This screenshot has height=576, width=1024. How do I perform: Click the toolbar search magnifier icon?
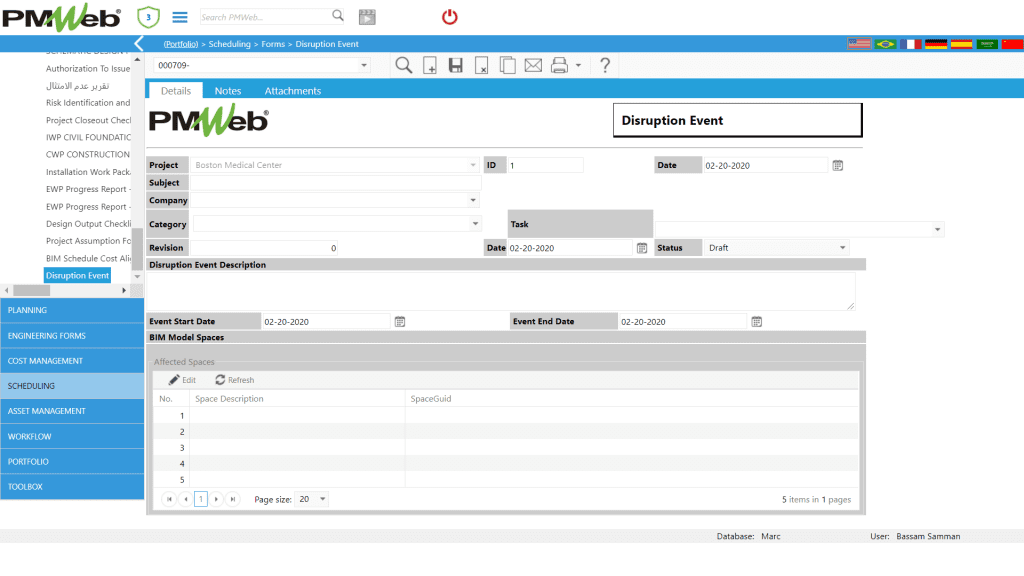[x=404, y=65]
